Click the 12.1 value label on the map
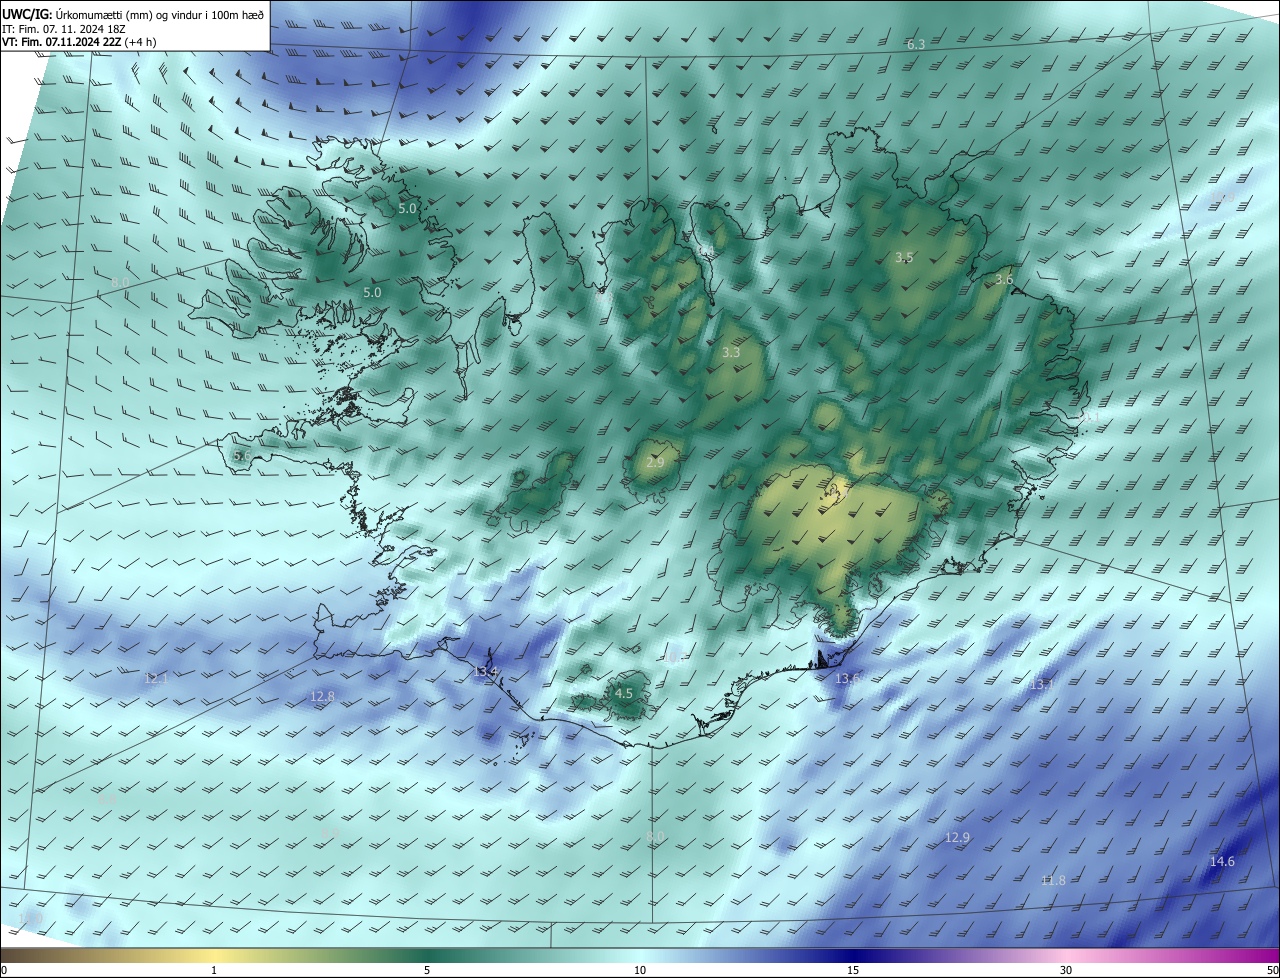The image size is (1280, 978). tap(156, 678)
